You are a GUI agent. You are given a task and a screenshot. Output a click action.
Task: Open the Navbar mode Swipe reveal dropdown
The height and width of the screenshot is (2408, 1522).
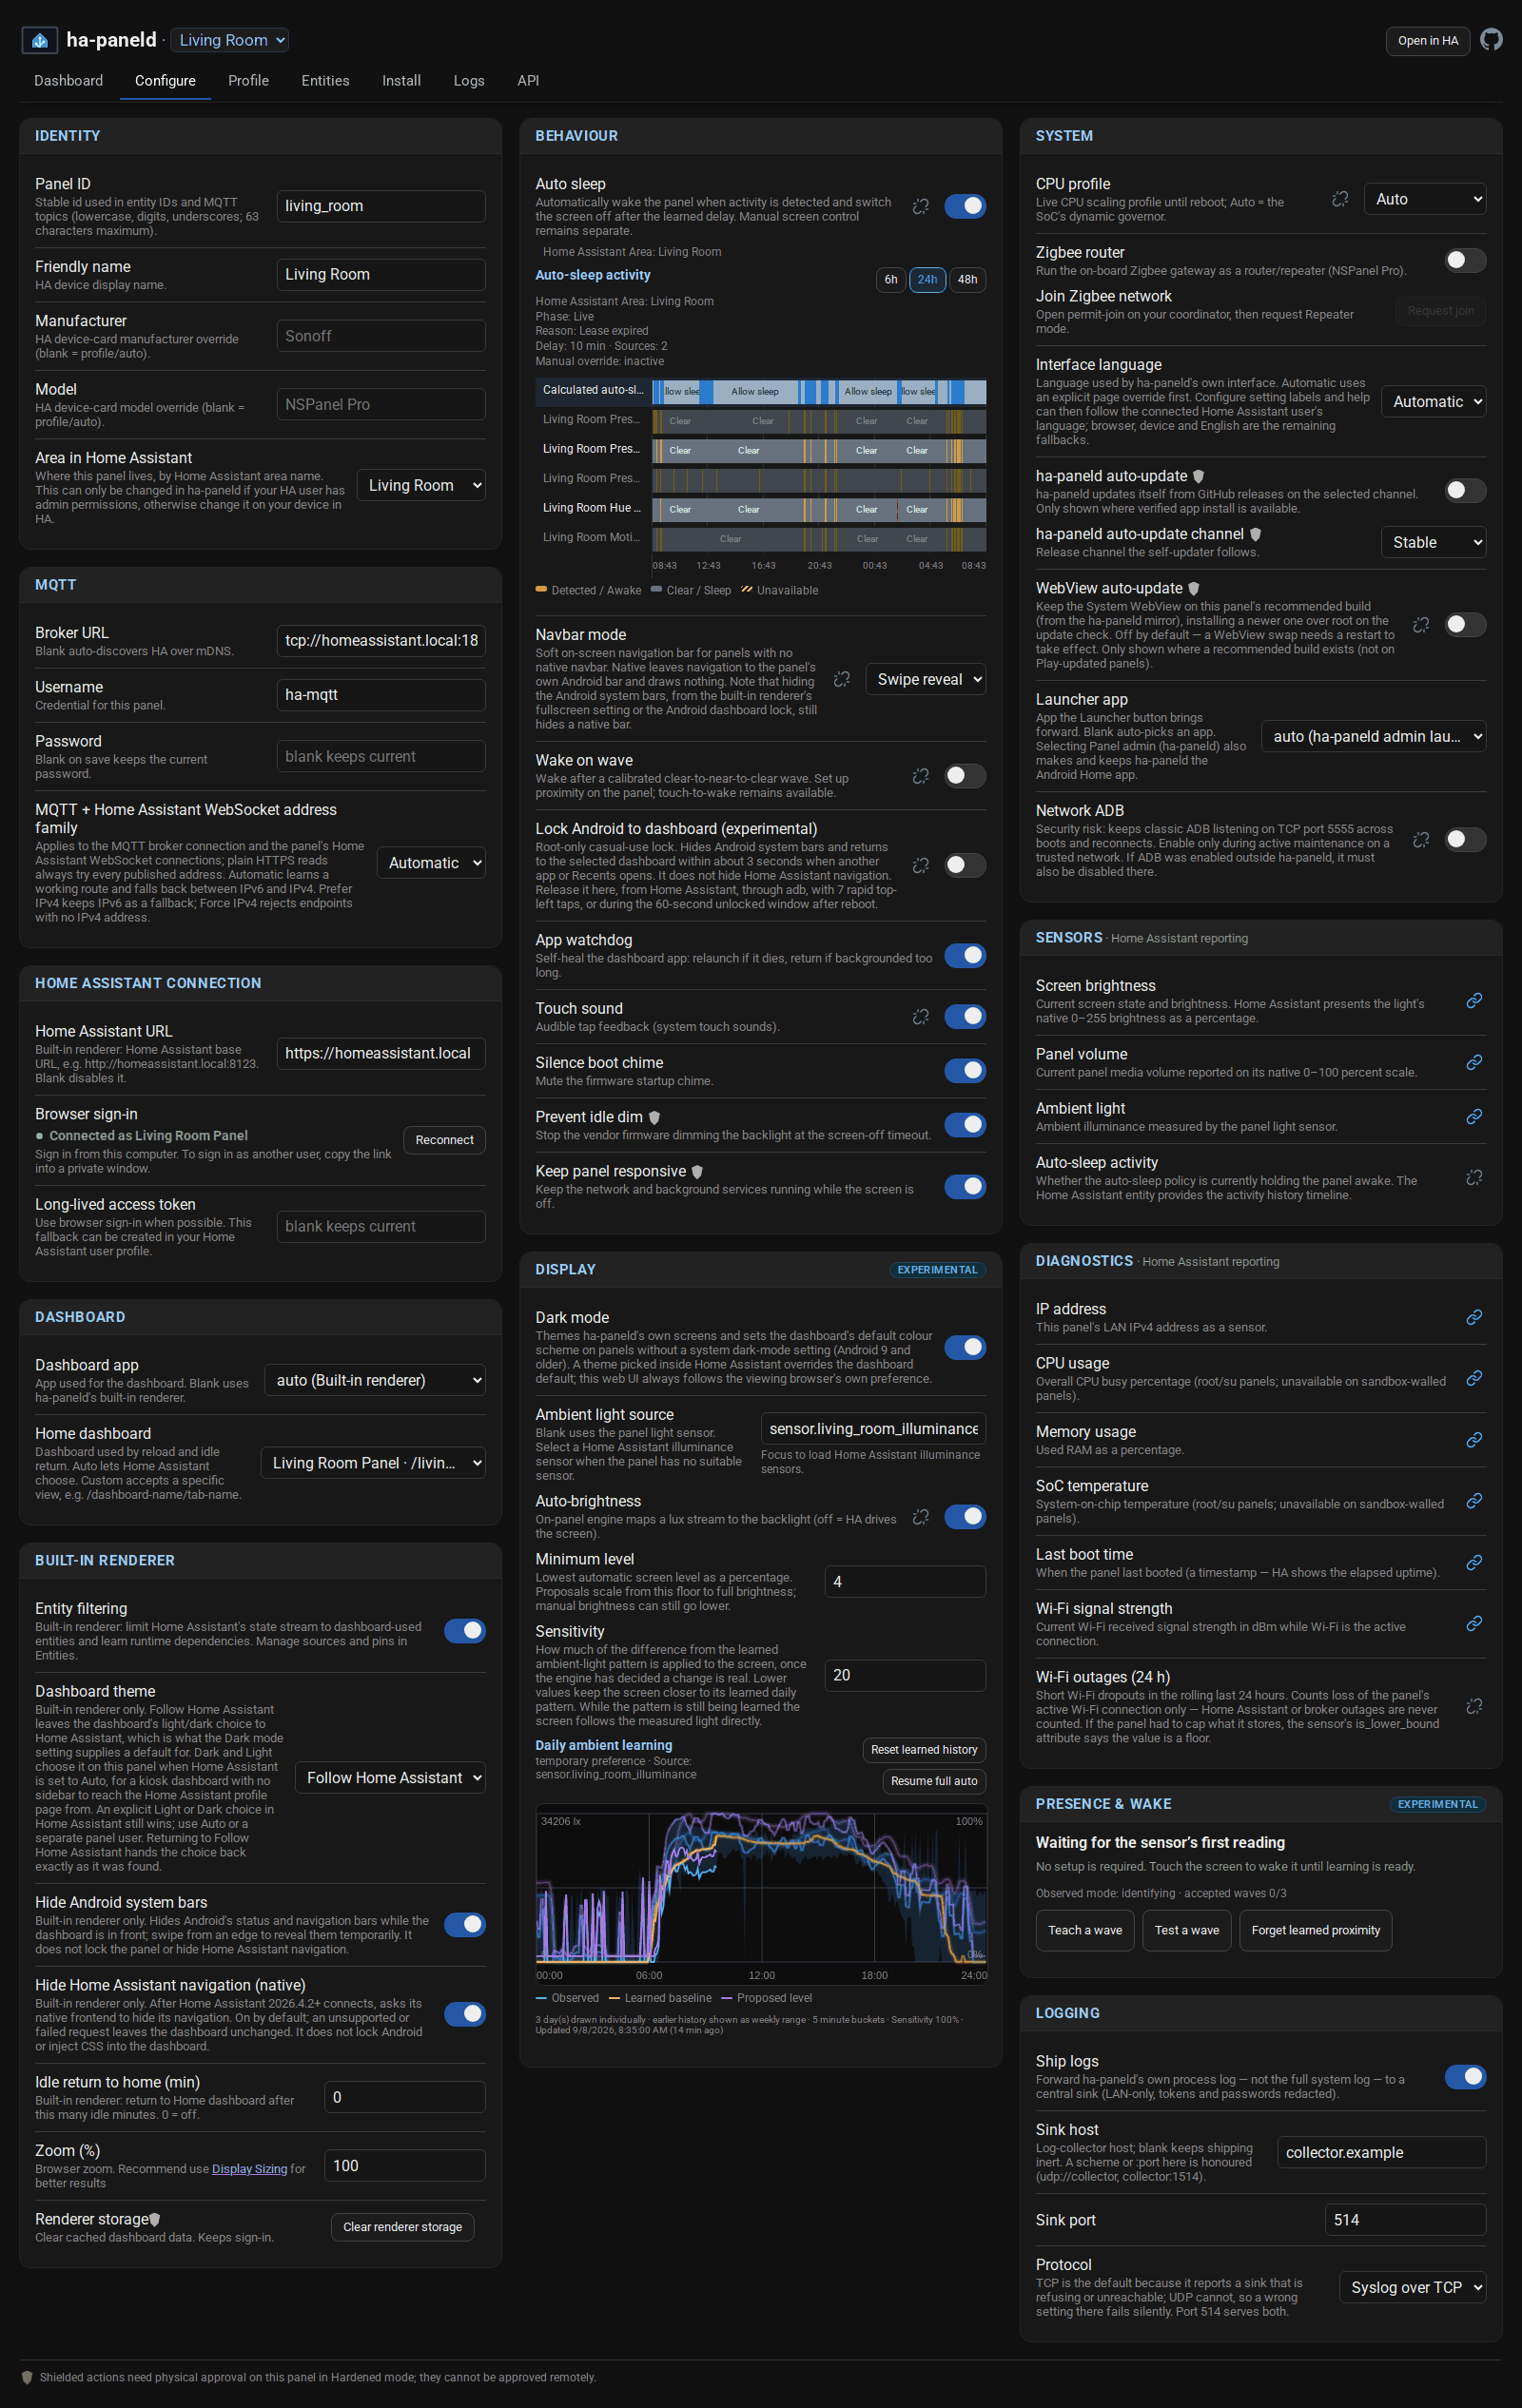tap(926, 680)
